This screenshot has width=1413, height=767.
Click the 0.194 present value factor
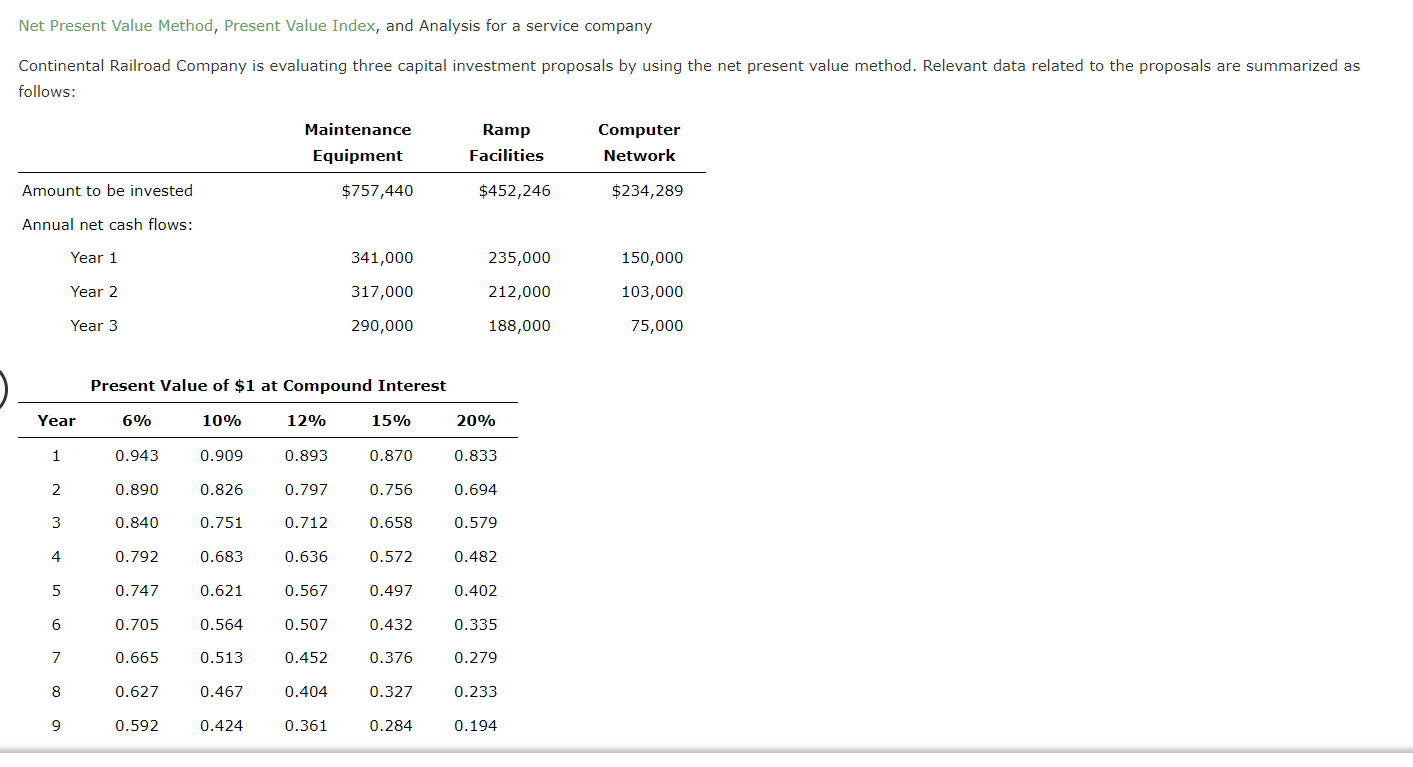(x=476, y=726)
